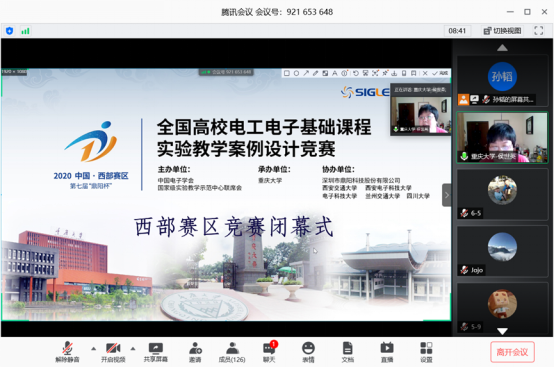Toggle the fullscreen icon in top bar
554x367 pixels.
pos(538,31)
